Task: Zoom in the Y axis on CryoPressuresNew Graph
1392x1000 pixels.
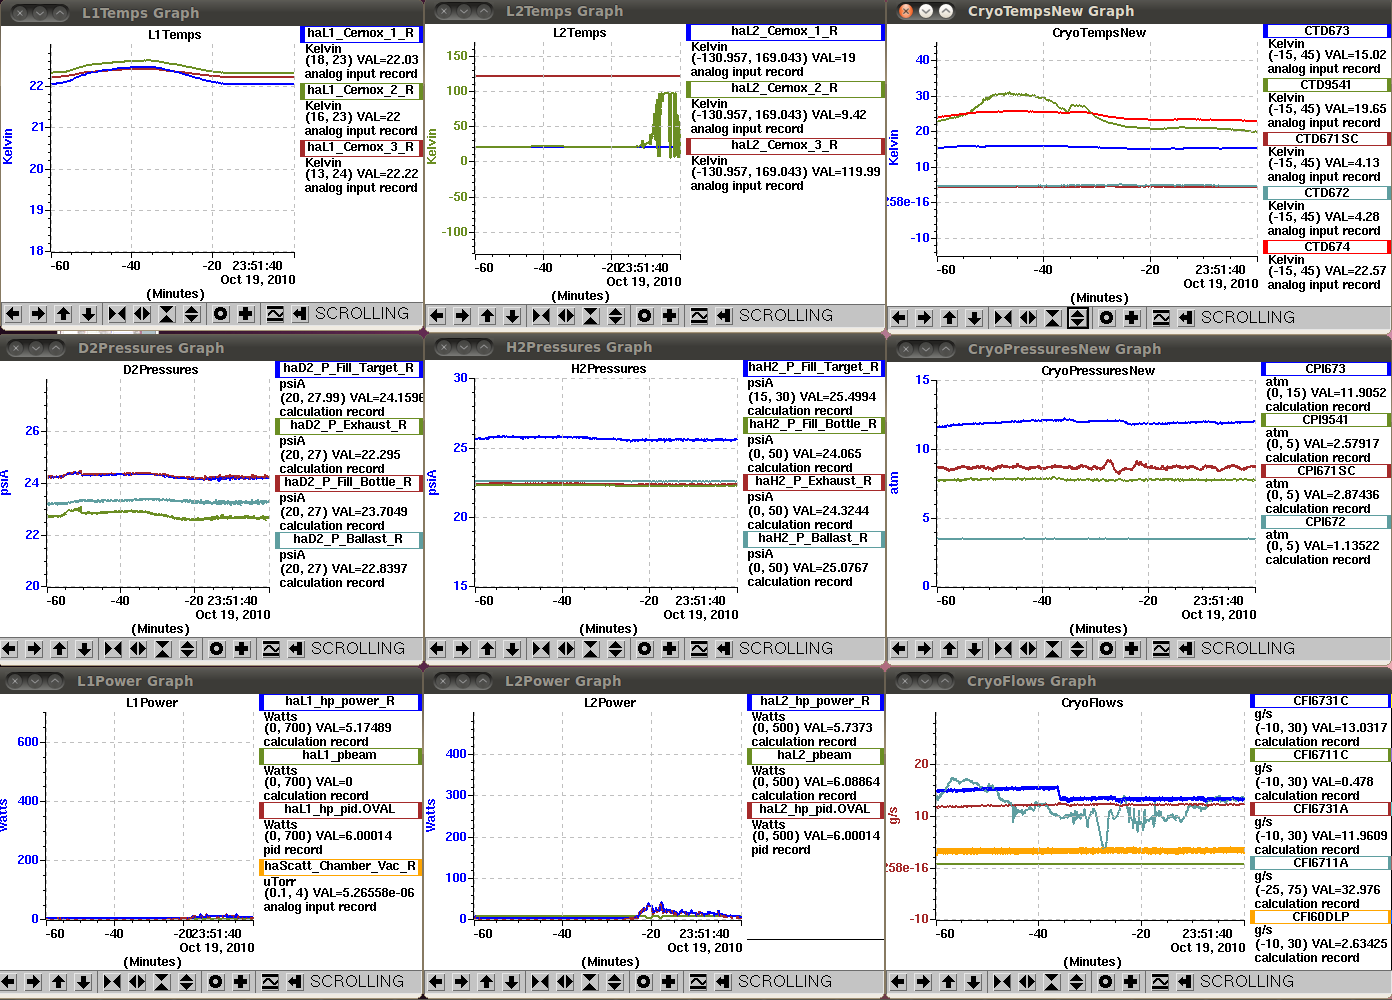Action: (1053, 649)
